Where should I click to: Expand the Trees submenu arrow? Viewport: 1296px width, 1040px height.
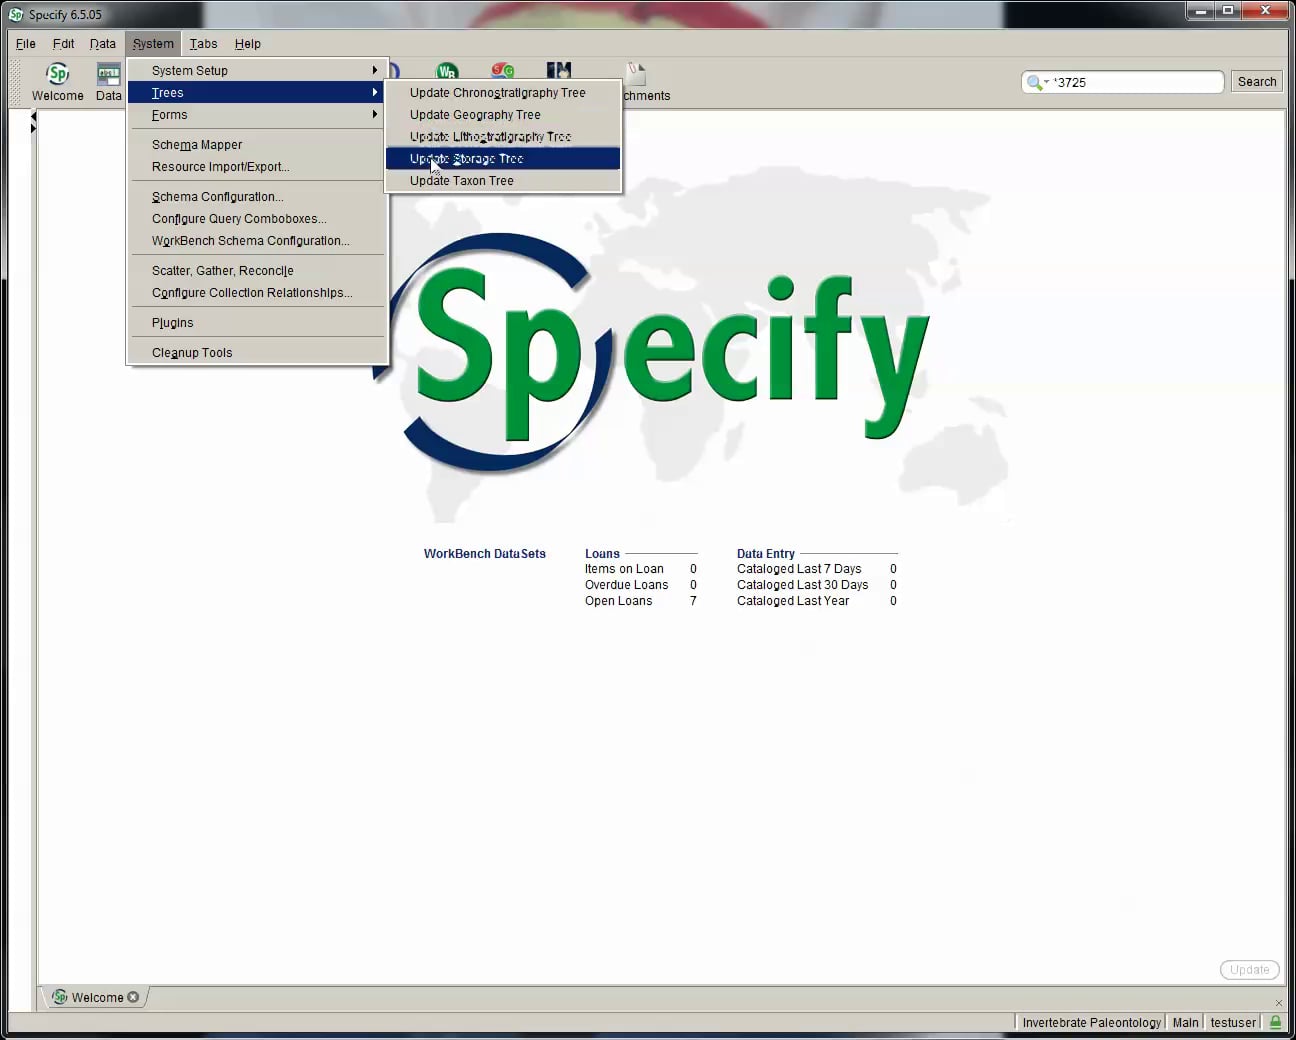point(375,92)
